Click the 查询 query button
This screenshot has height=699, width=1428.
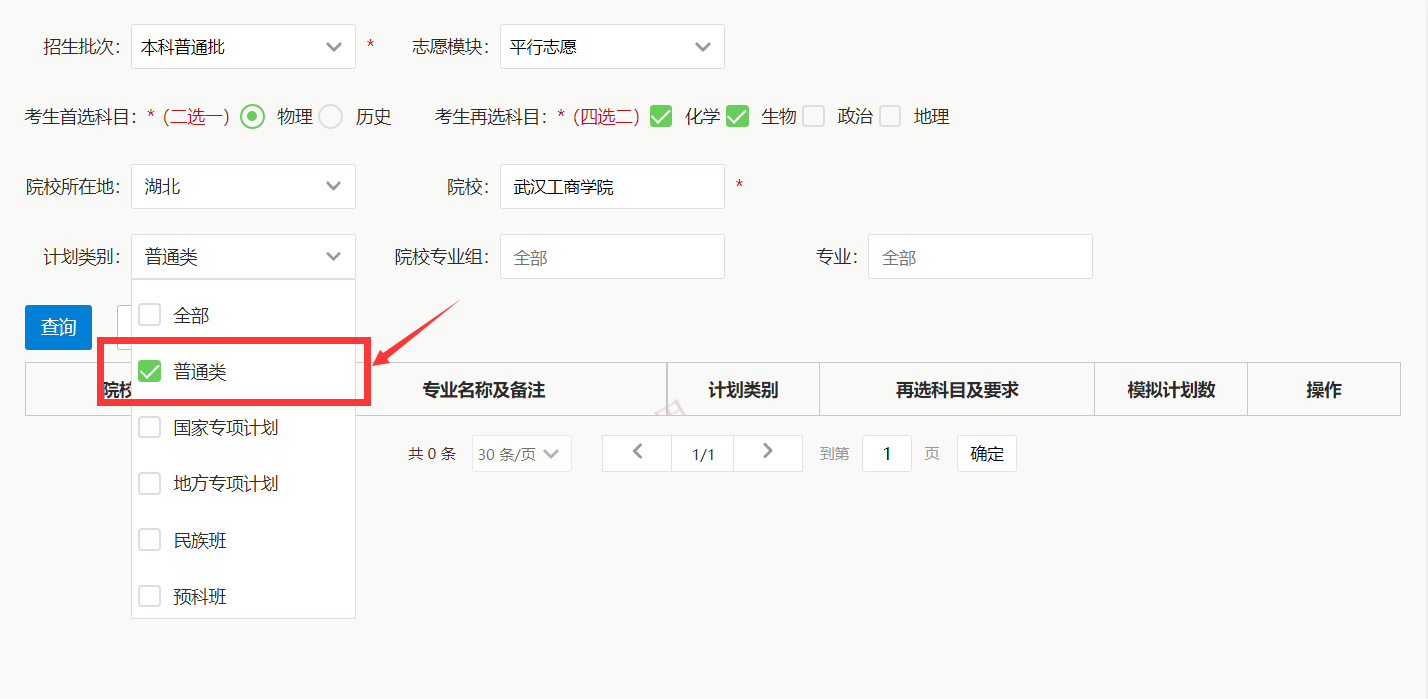point(57,327)
